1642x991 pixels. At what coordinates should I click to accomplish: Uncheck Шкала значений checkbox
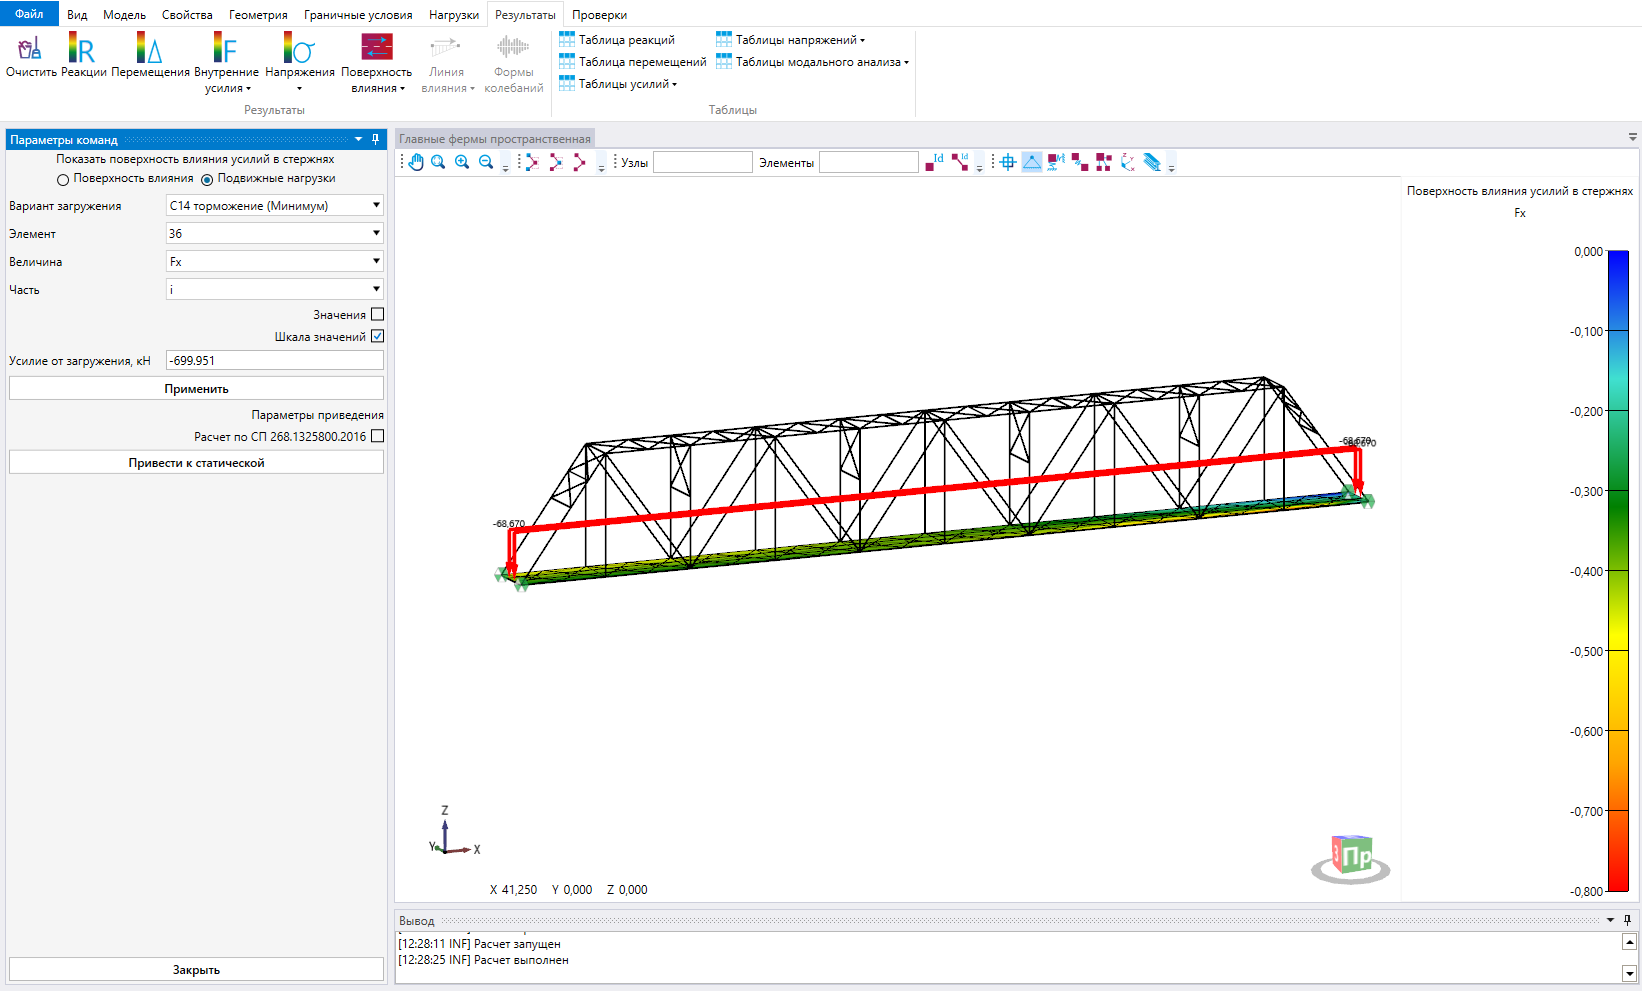coord(377,336)
